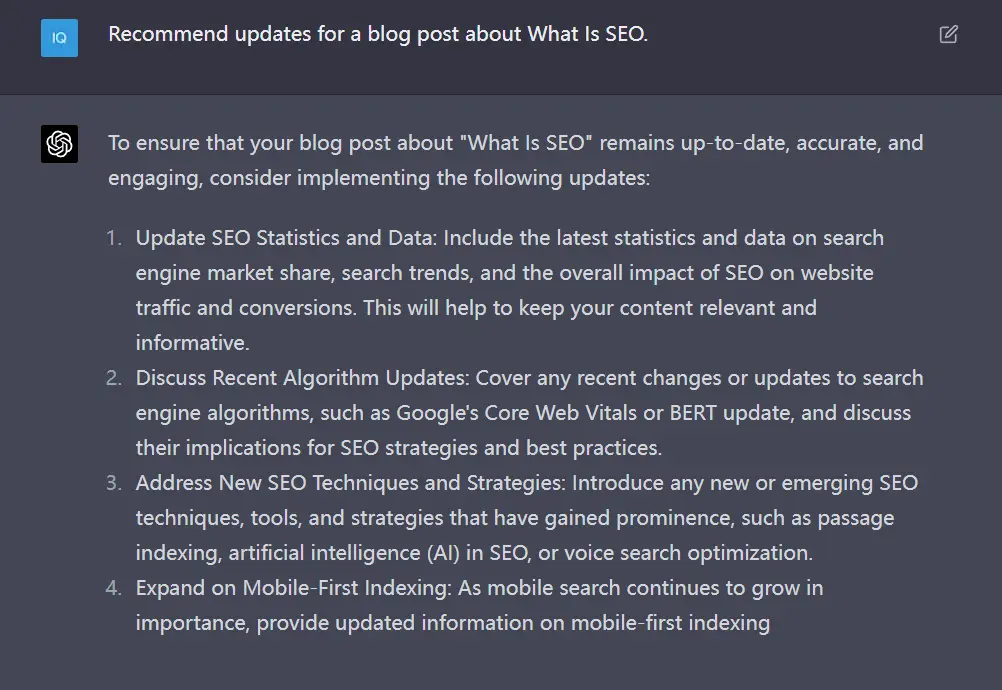This screenshot has height=690, width=1002.
Task: Click list number 3 marker
Action: tap(115, 483)
